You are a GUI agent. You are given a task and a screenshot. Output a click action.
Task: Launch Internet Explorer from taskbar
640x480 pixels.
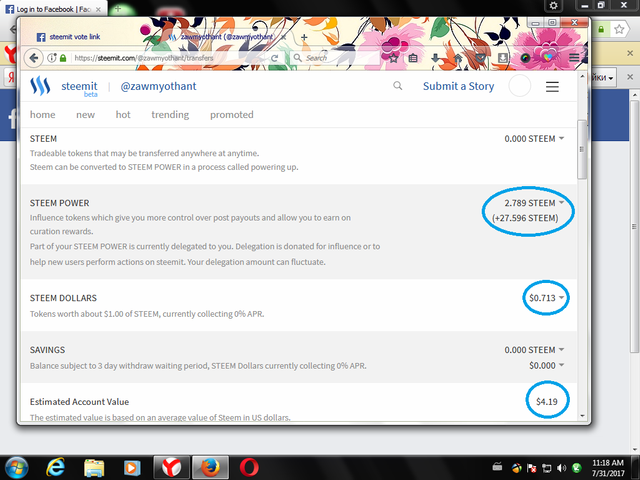(55, 468)
